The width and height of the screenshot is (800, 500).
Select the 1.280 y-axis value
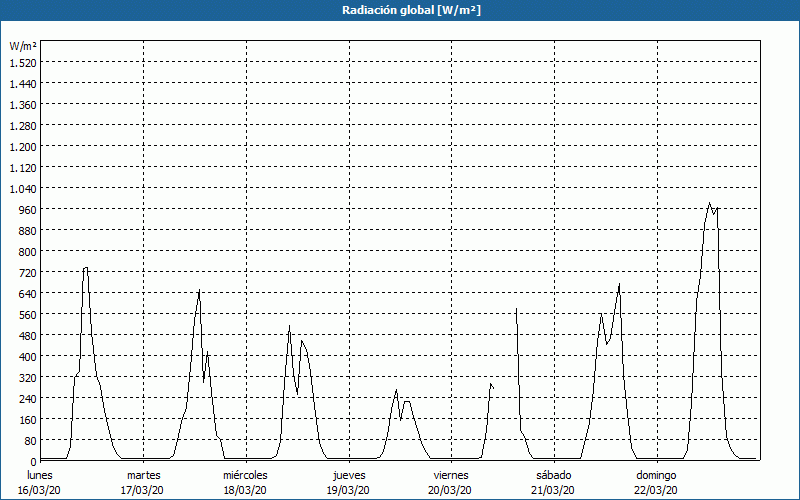pyautogui.click(x=23, y=126)
